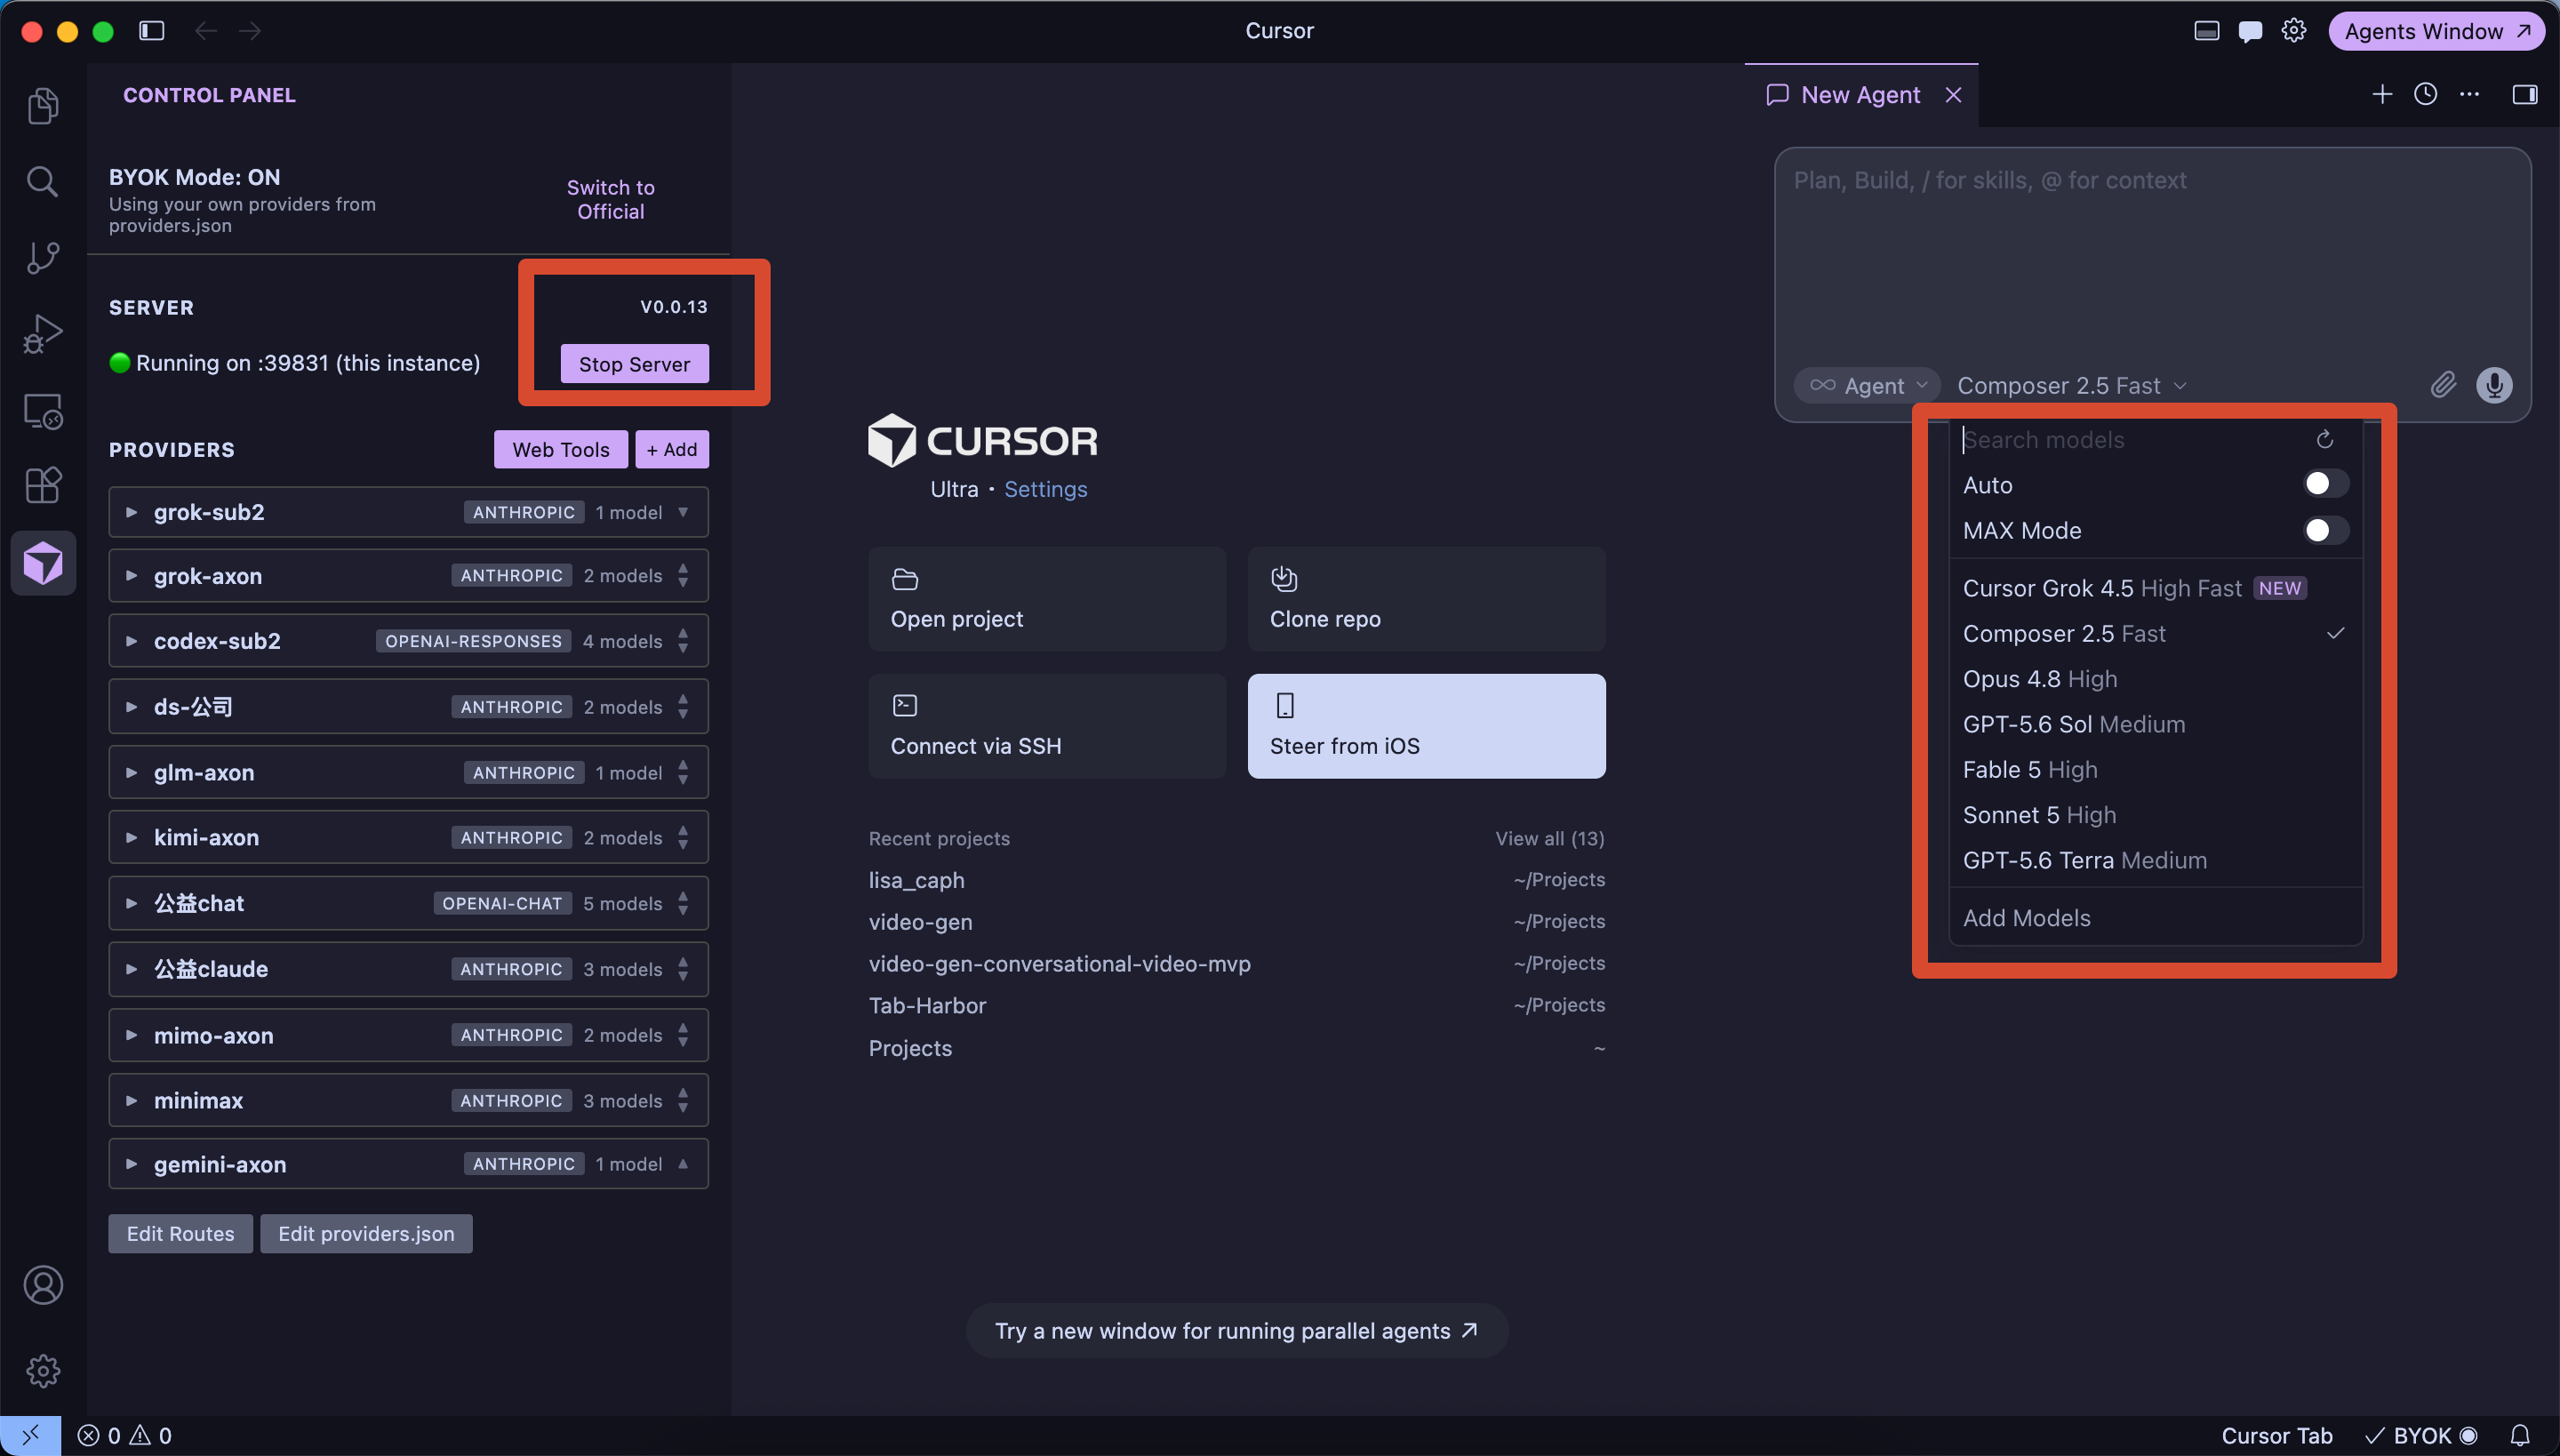The image size is (2560, 1456).
Task: Click Edit providers.json button
Action: pyautogui.click(x=366, y=1233)
